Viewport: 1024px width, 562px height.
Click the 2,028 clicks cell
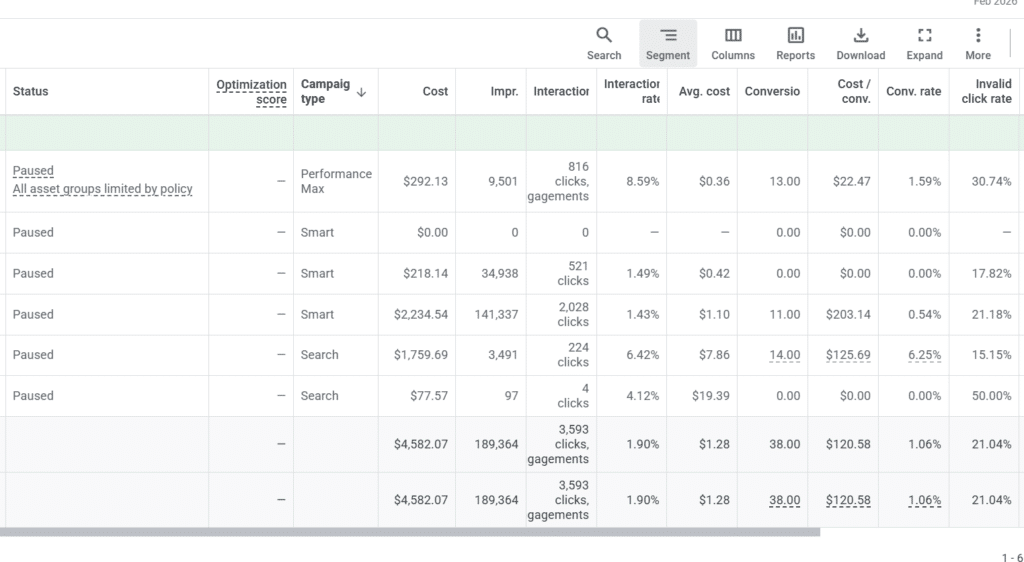[x=573, y=315]
